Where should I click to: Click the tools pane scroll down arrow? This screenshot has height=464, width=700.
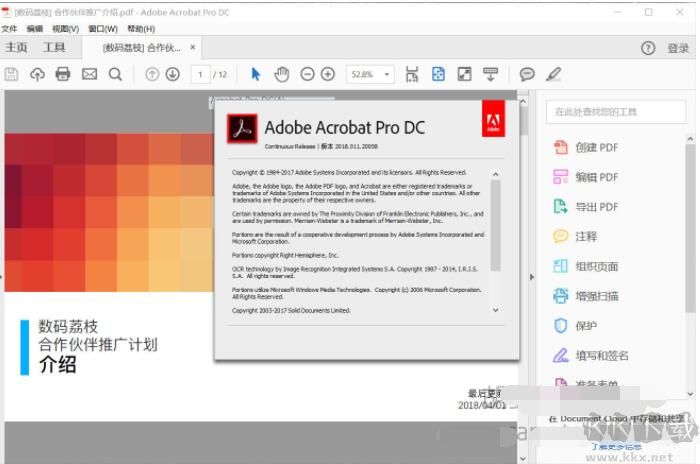click(691, 394)
